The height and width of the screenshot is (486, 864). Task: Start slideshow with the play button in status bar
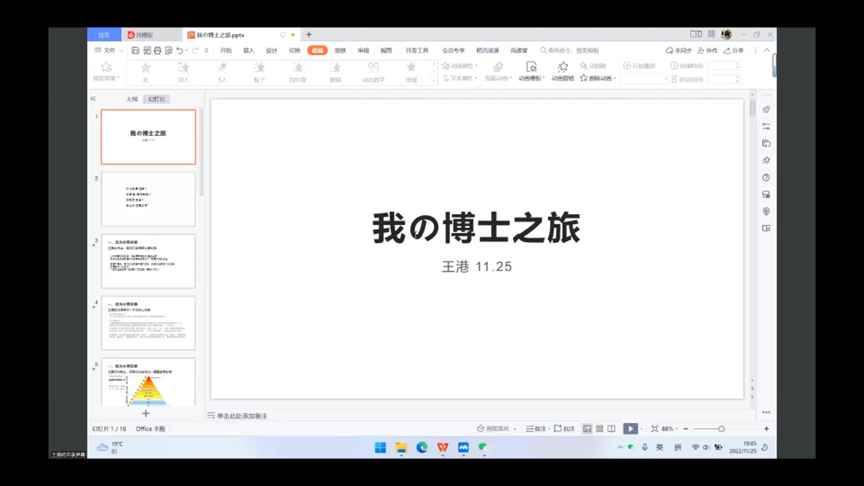tap(630, 429)
